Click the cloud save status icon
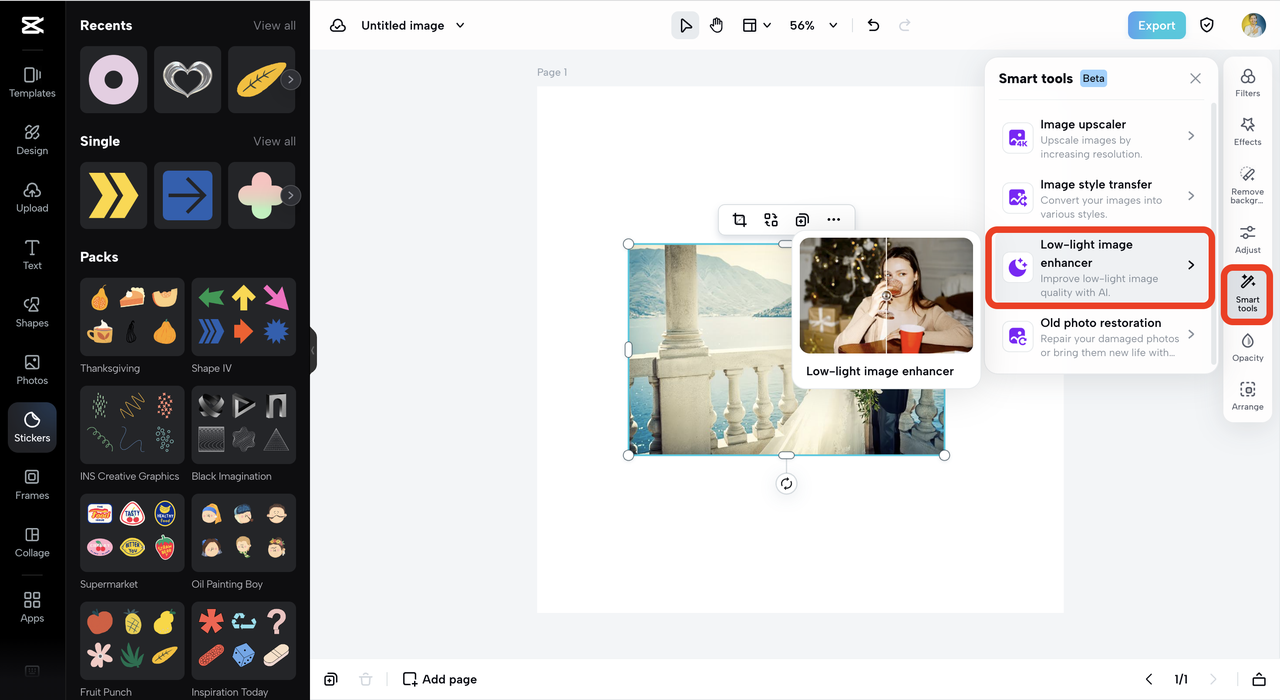 (x=338, y=25)
